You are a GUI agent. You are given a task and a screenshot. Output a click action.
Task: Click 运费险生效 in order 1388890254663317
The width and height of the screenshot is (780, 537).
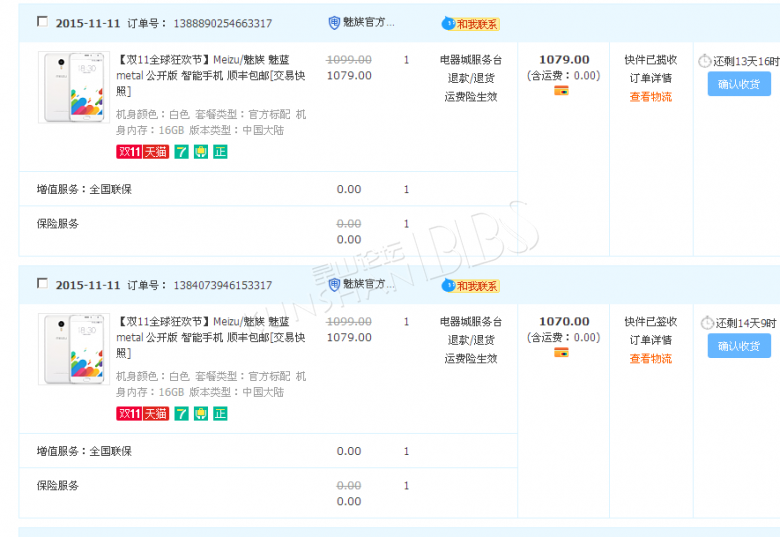[x=471, y=97]
